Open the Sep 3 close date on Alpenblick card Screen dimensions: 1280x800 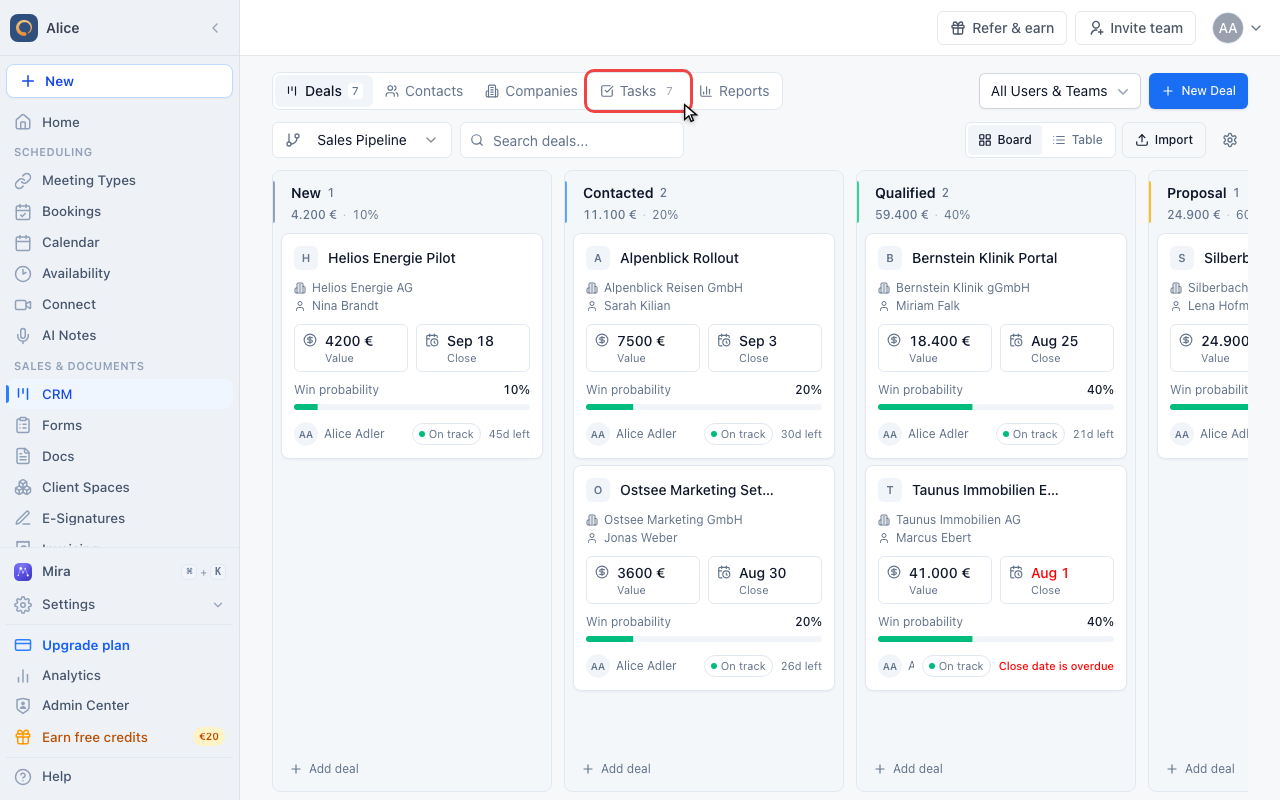pyautogui.click(x=765, y=348)
